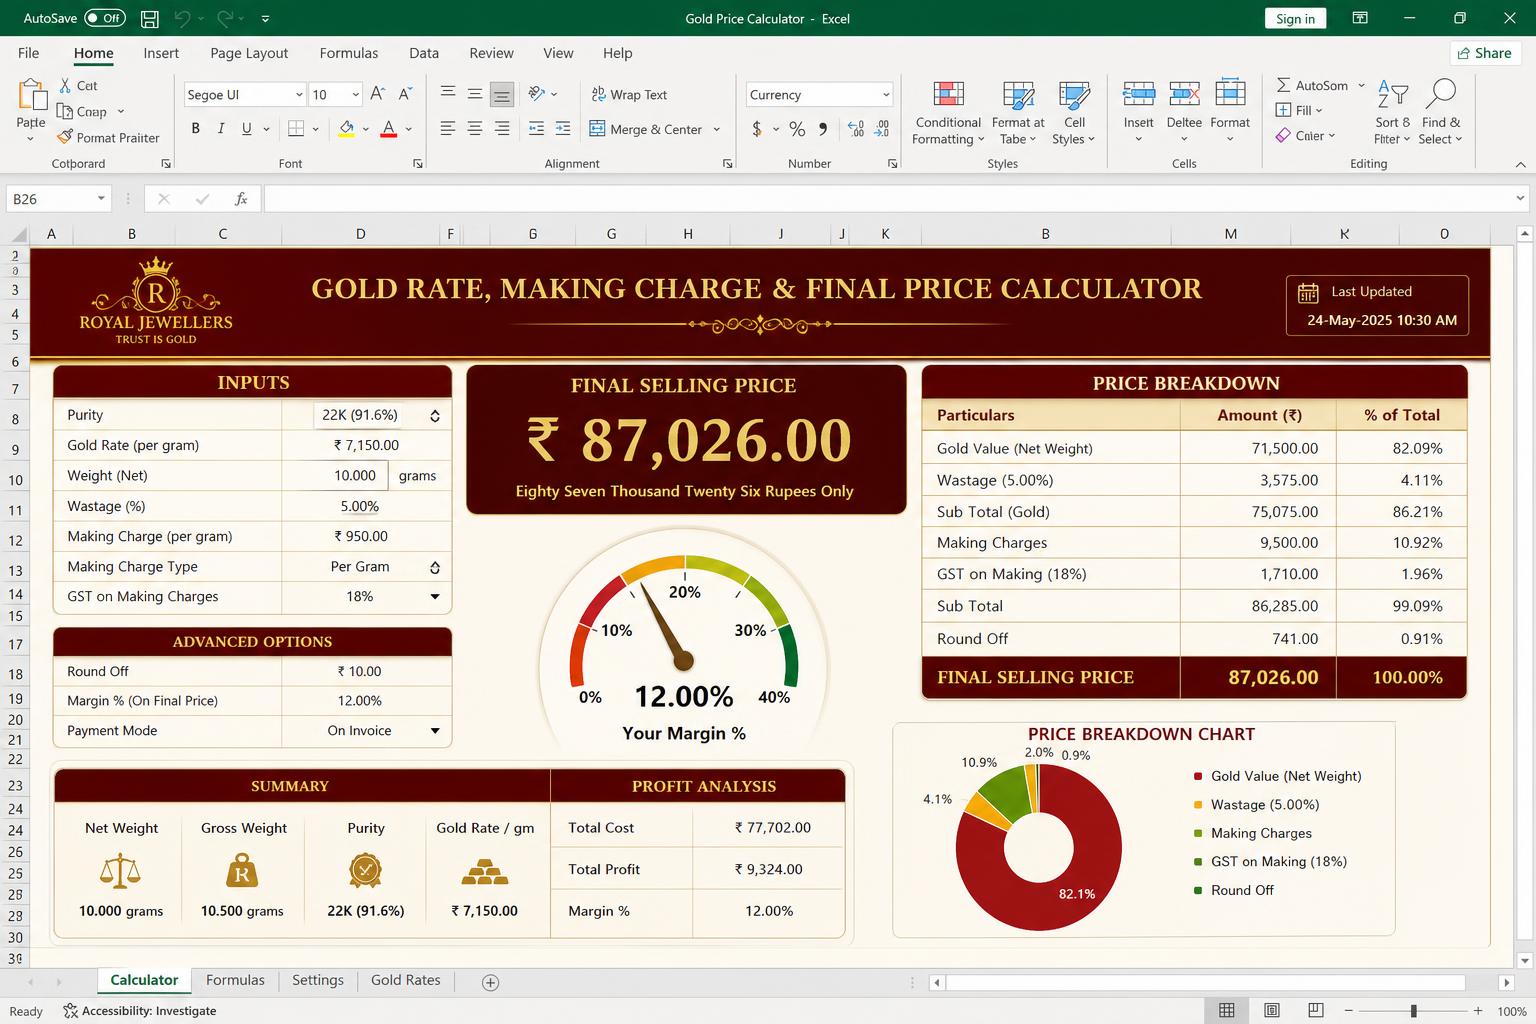
Task: Click the AutoSum sigma icon
Action: click(1283, 86)
